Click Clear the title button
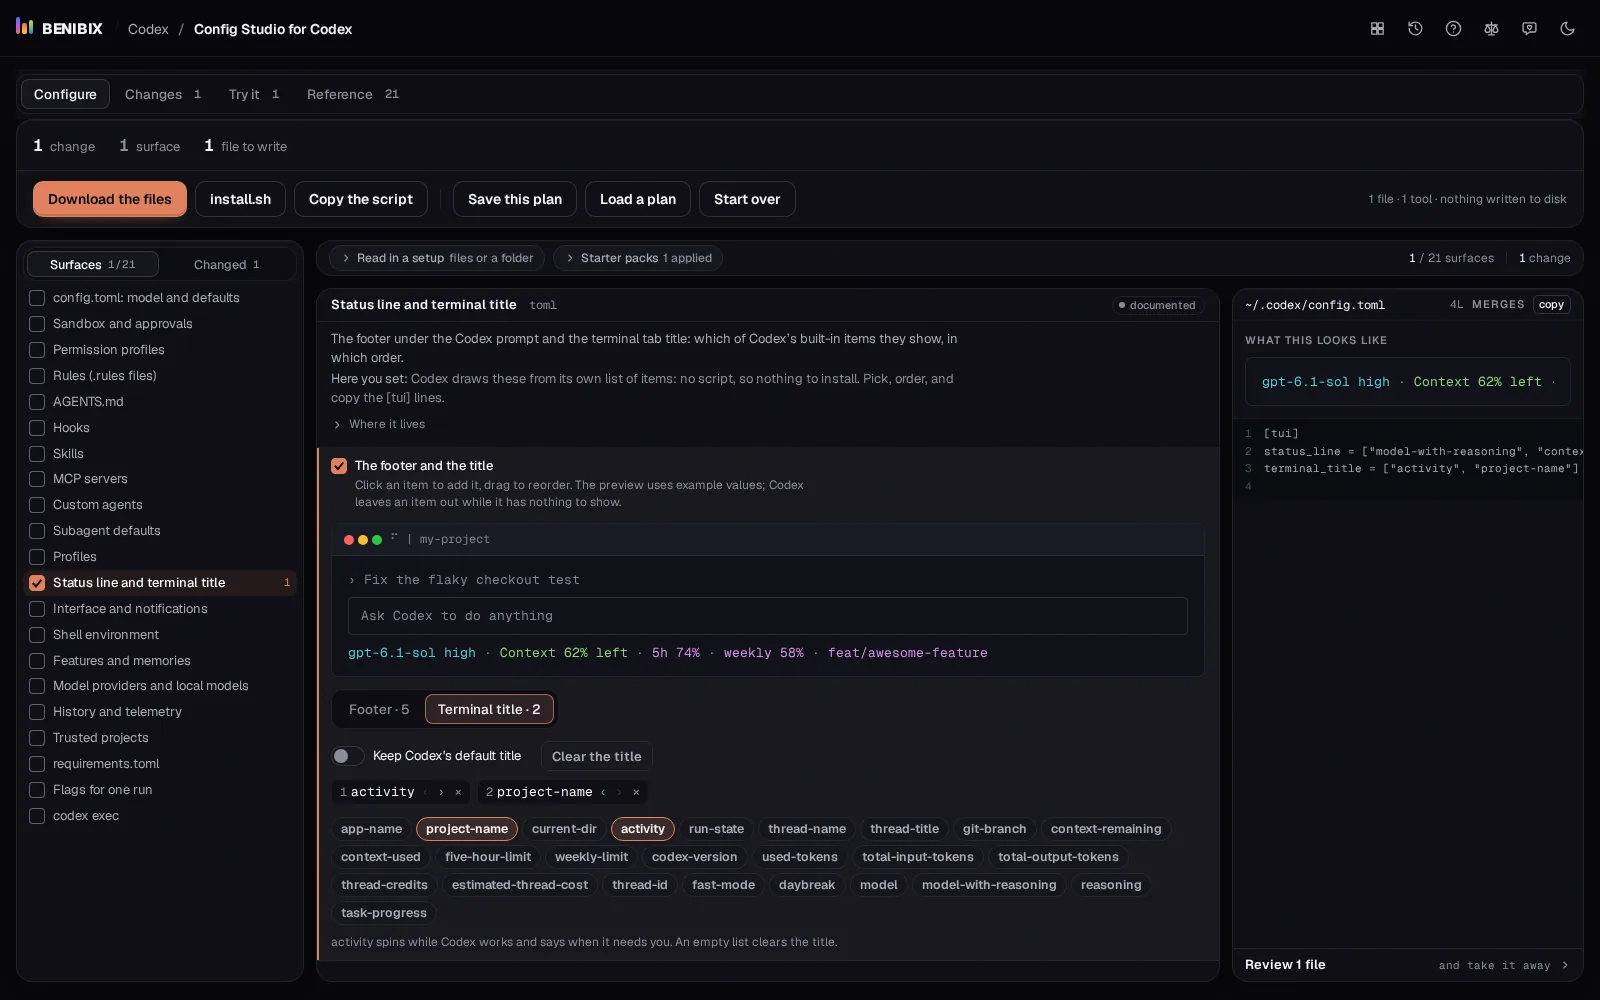The width and height of the screenshot is (1600, 1000). pyautogui.click(x=597, y=756)
